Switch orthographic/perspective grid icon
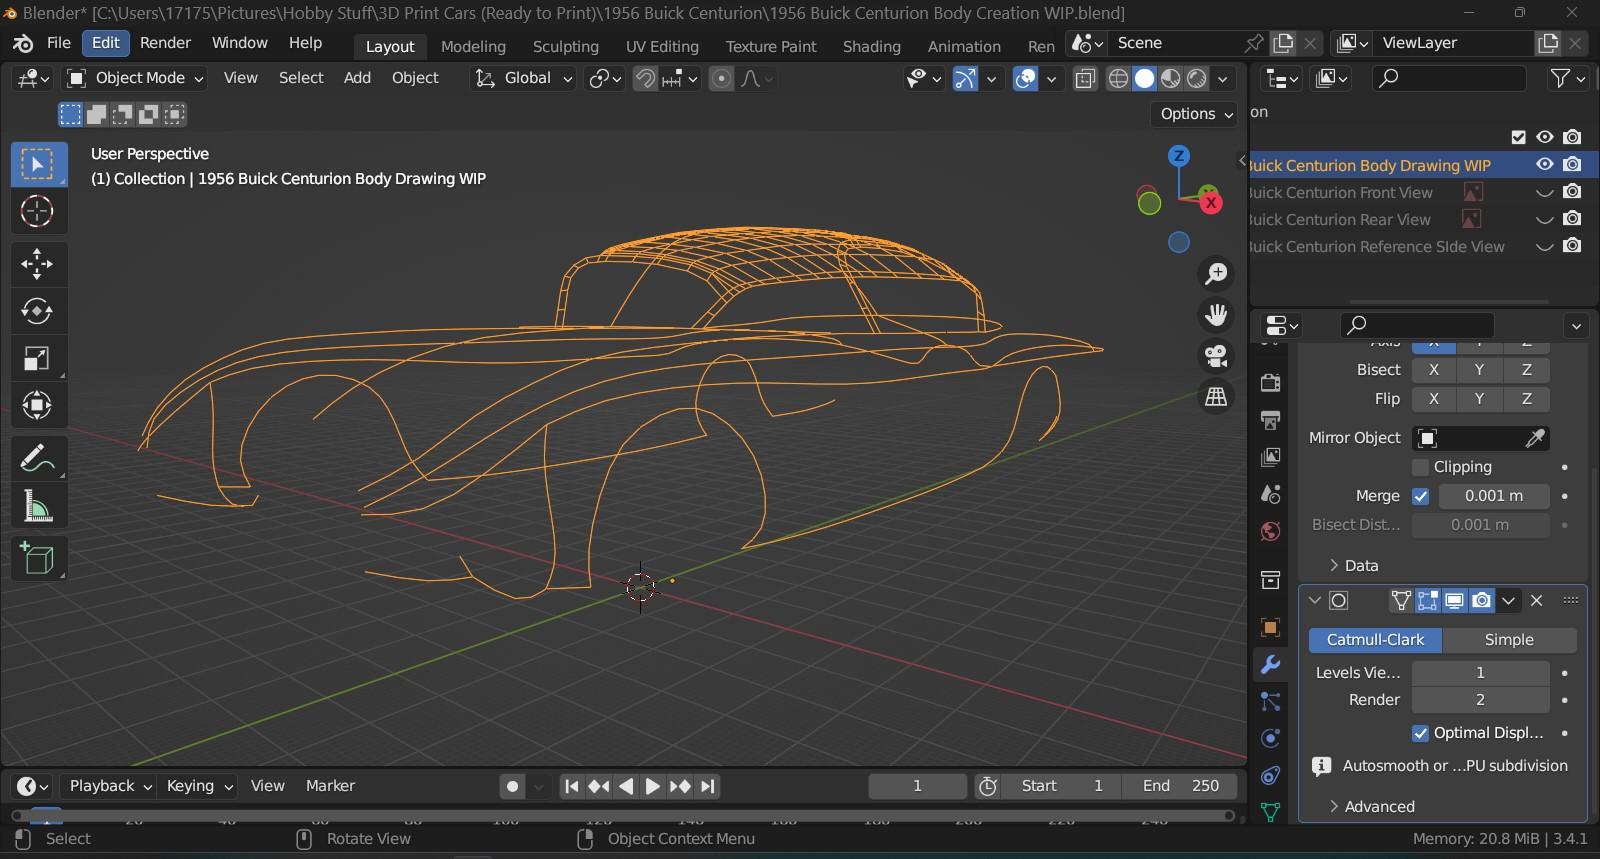 tap(1216, 397)
